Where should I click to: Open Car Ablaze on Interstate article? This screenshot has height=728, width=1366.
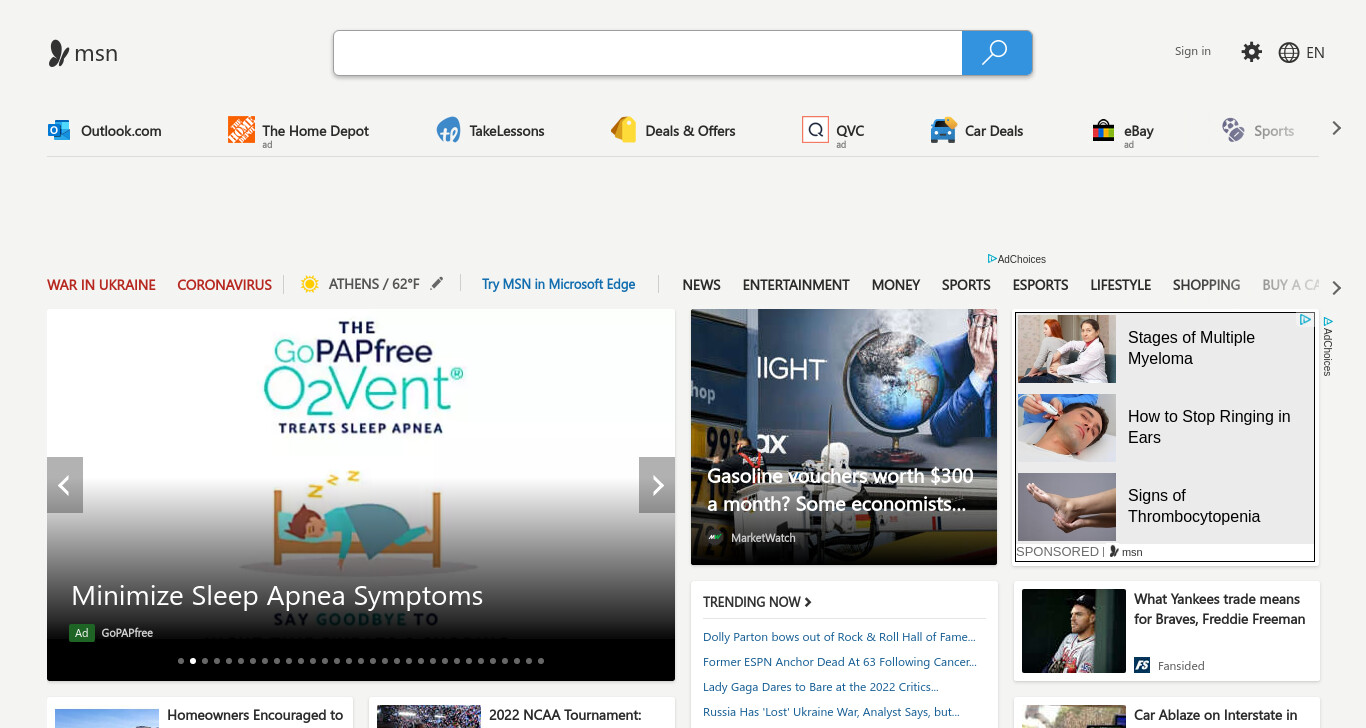[1167, 713]
